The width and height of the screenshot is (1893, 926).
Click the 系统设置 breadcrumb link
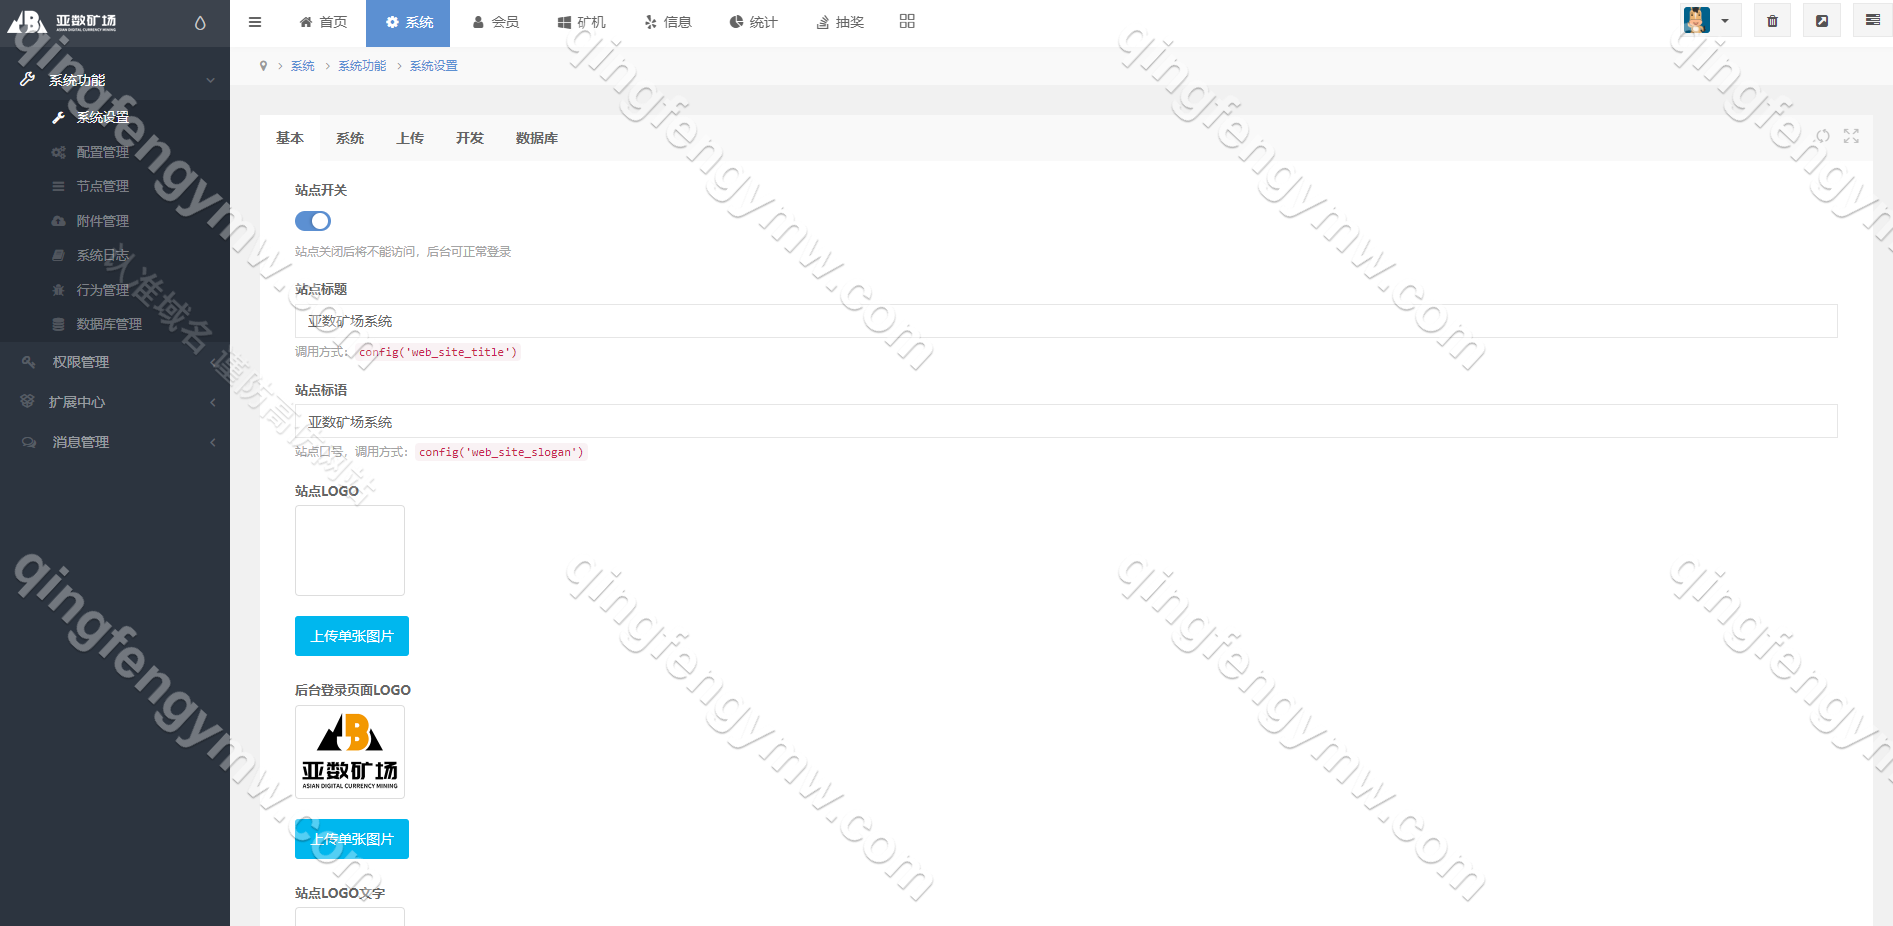[434, 66]
